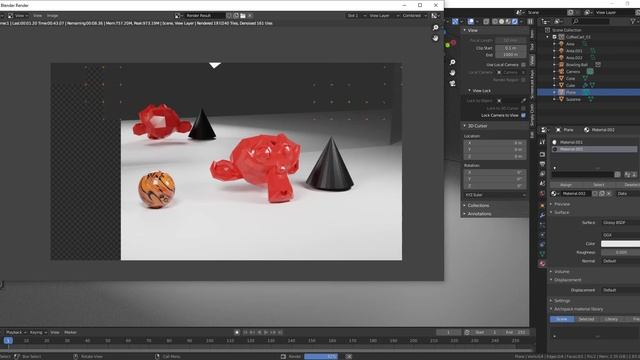Click the Roughness slider field
The height and width of the screenshot is (360, 640).
point(620,252)
